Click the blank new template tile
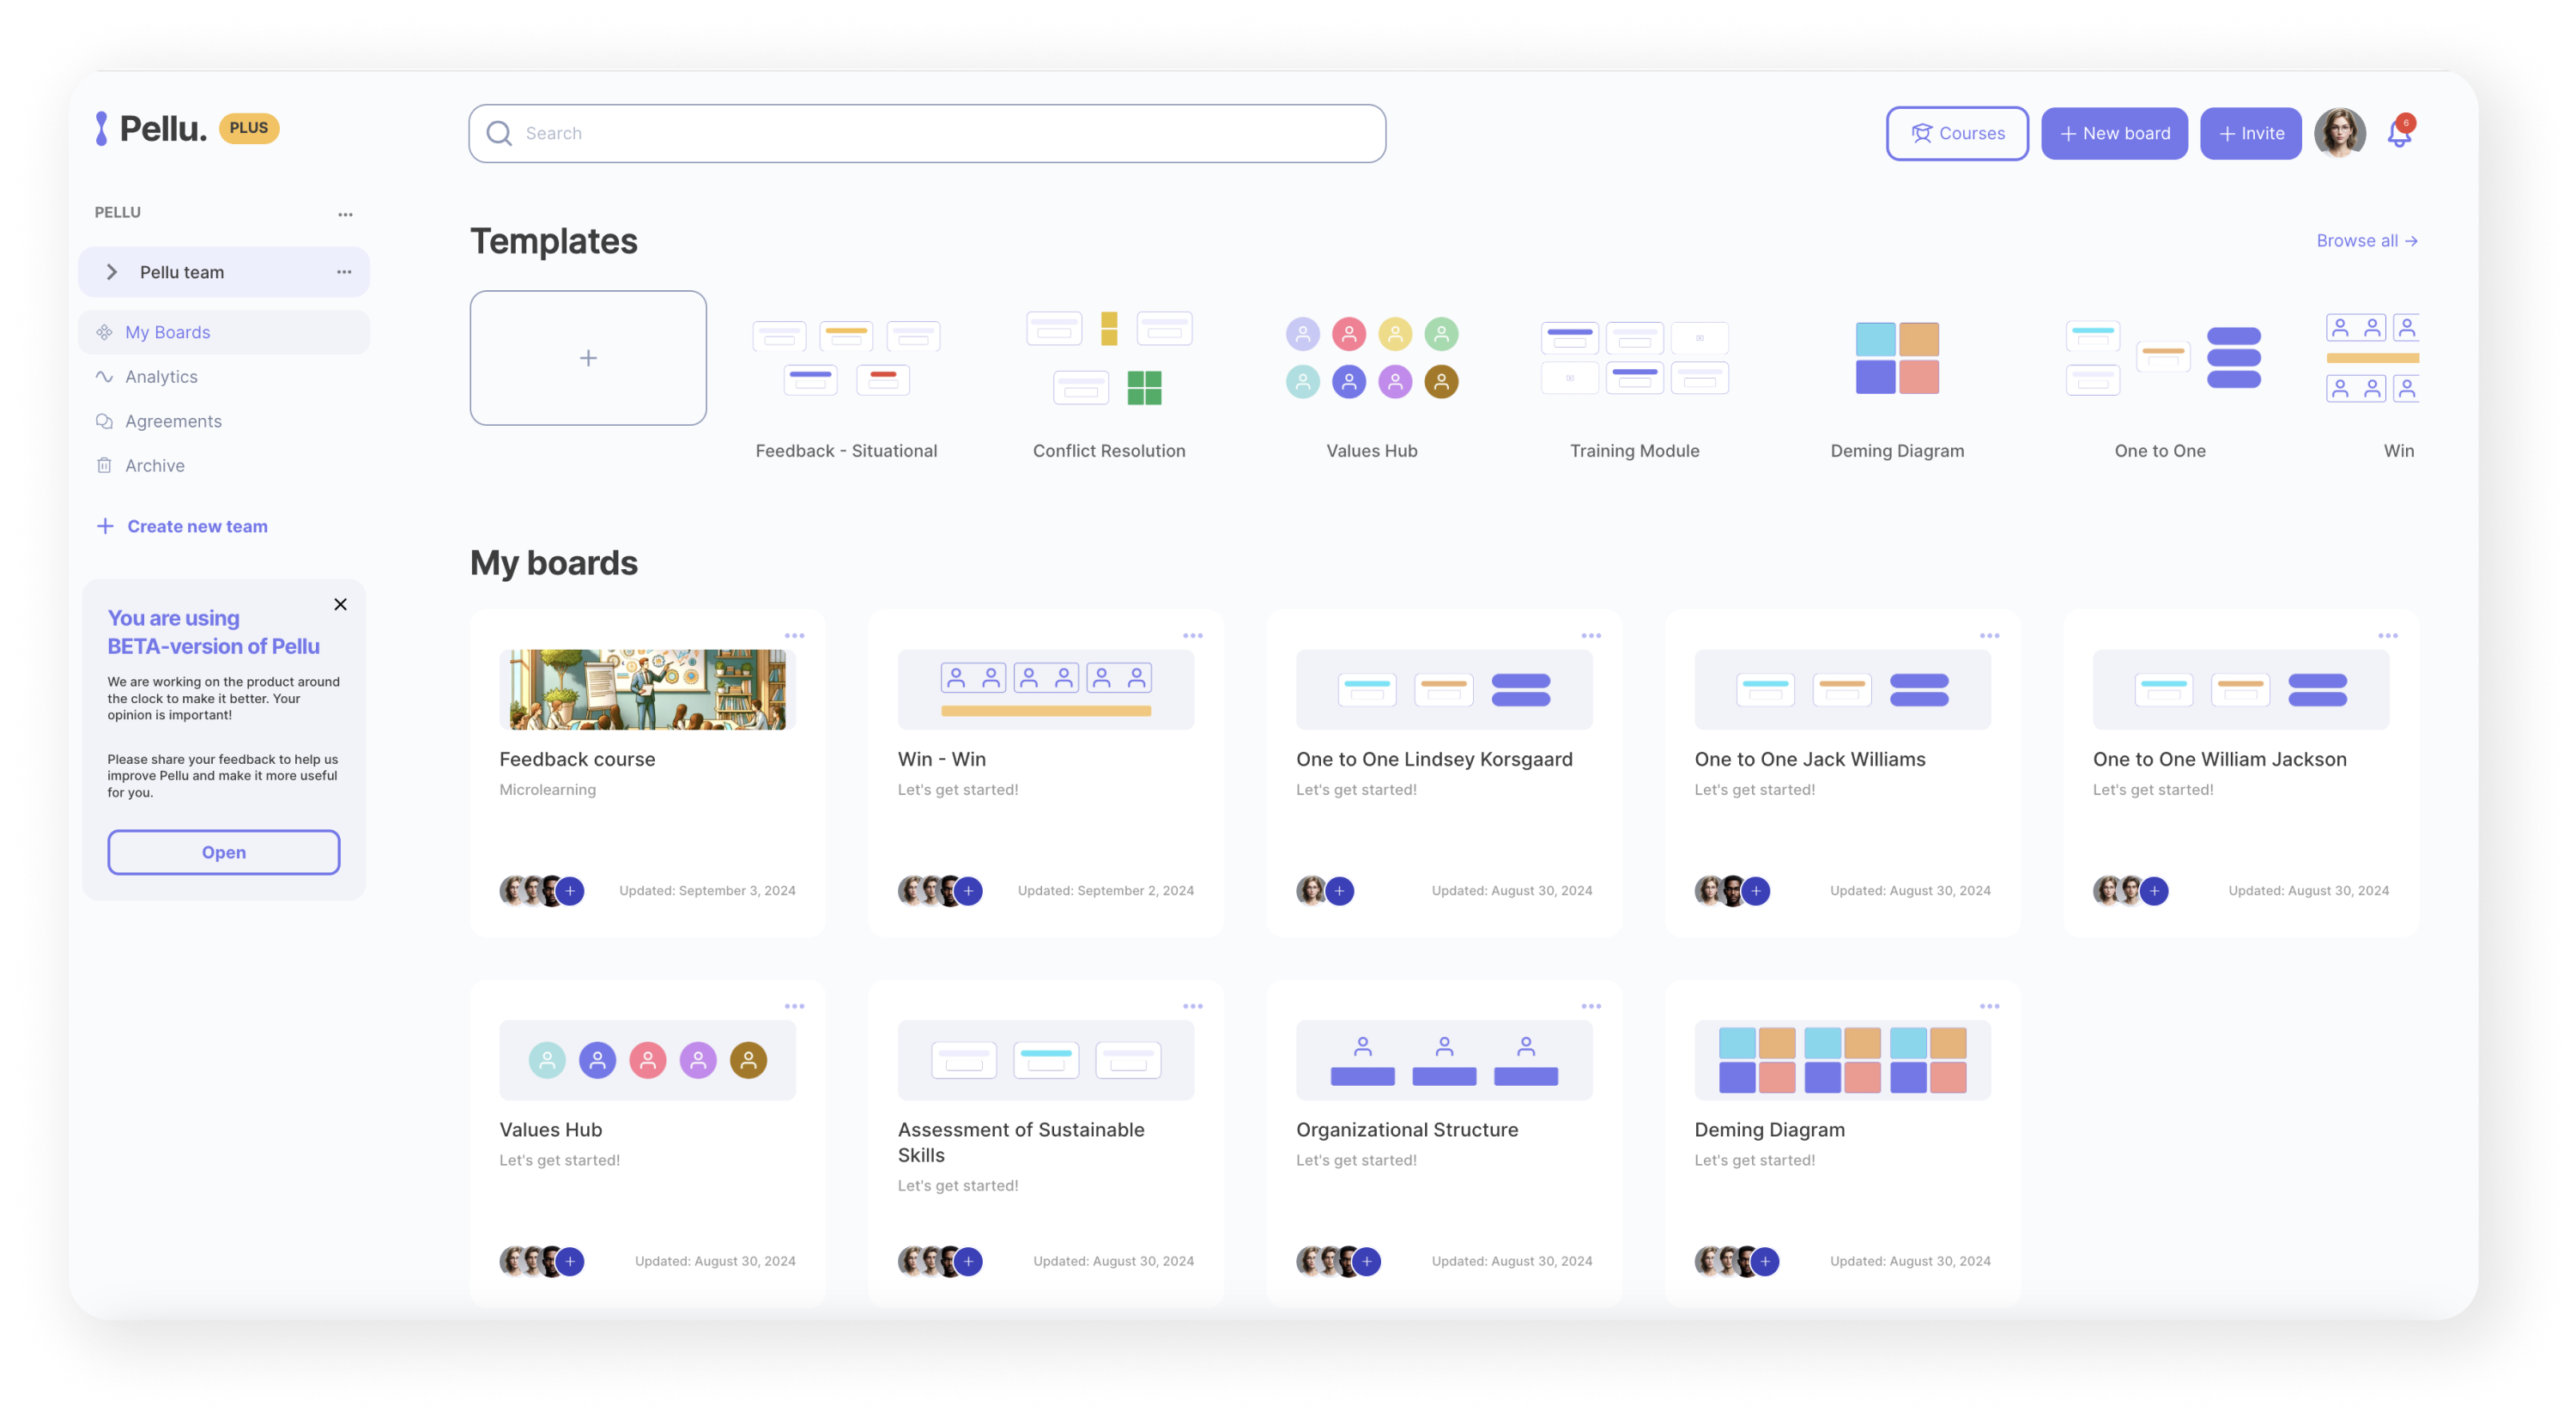The height and width of the screenshot is (1418, 2576). point(588,358)
